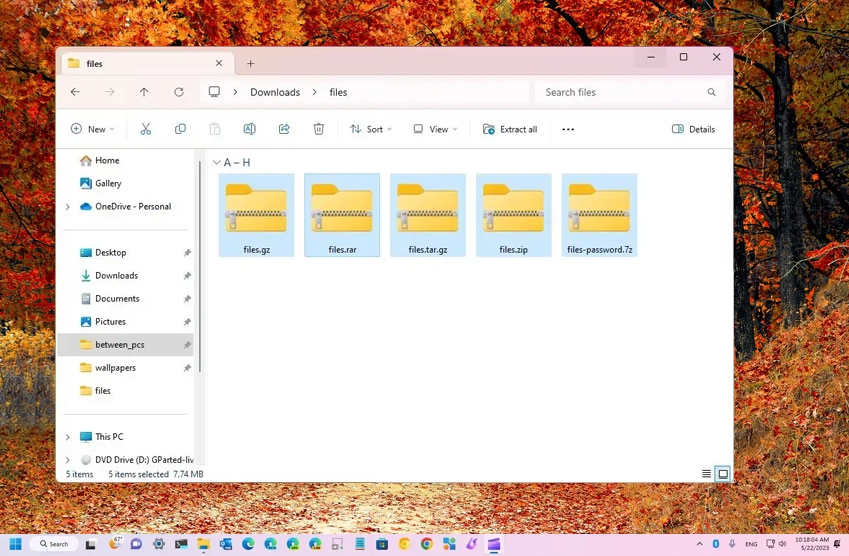Toggle the Details pane

[693, 129]
